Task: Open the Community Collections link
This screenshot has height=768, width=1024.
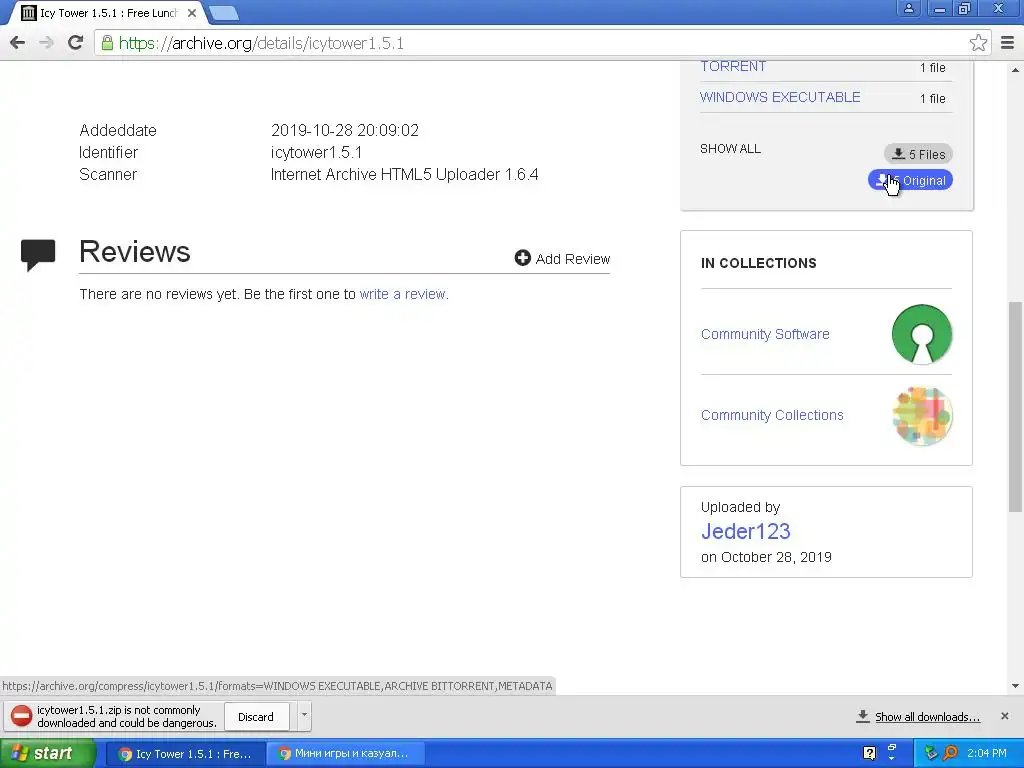Action: tap(772, 415)
